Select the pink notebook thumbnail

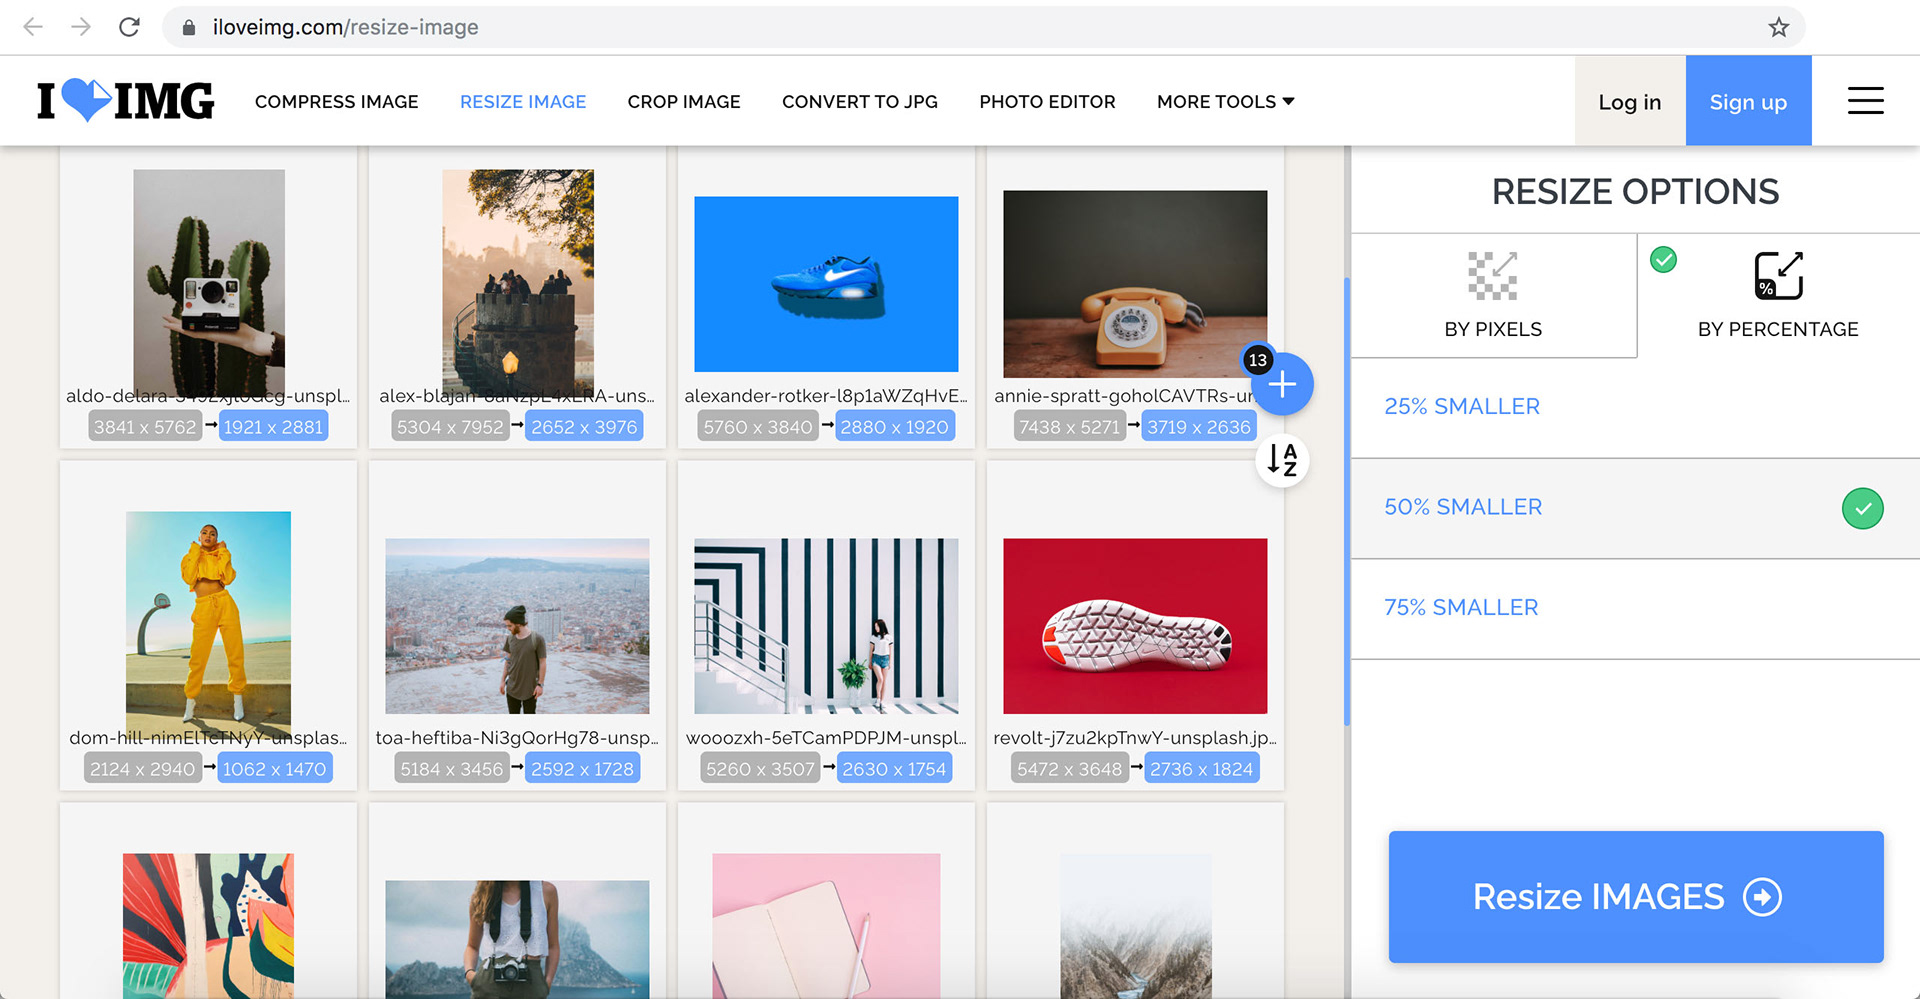pos(826,926)
